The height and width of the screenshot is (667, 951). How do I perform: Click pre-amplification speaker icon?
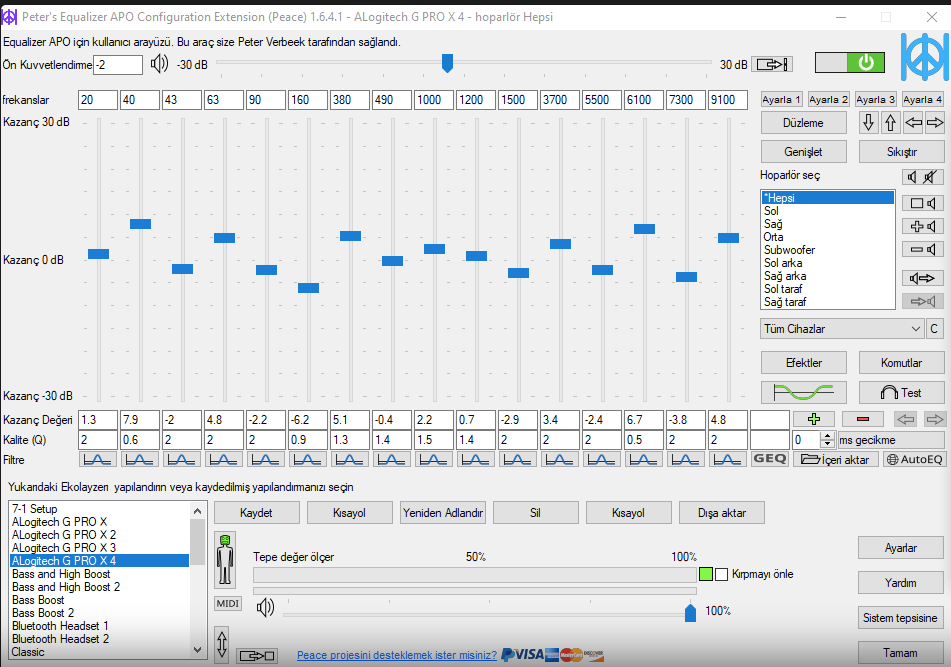[160, 64]
